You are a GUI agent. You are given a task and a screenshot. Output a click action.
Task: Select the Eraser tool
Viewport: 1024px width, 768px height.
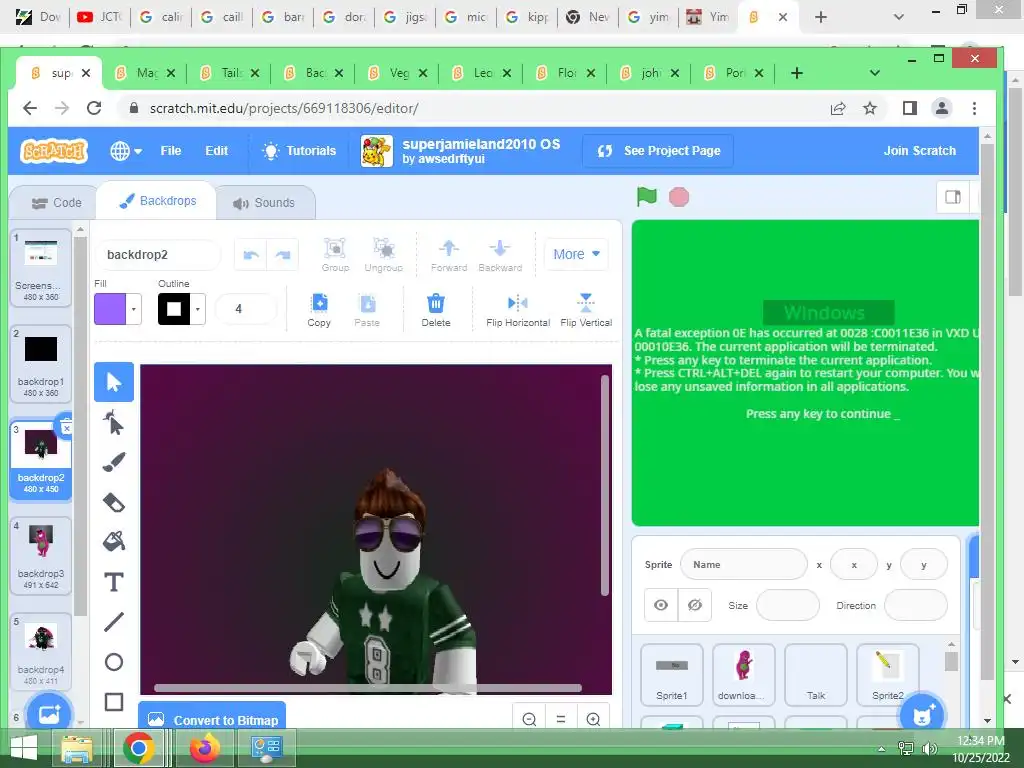point(114,502)
